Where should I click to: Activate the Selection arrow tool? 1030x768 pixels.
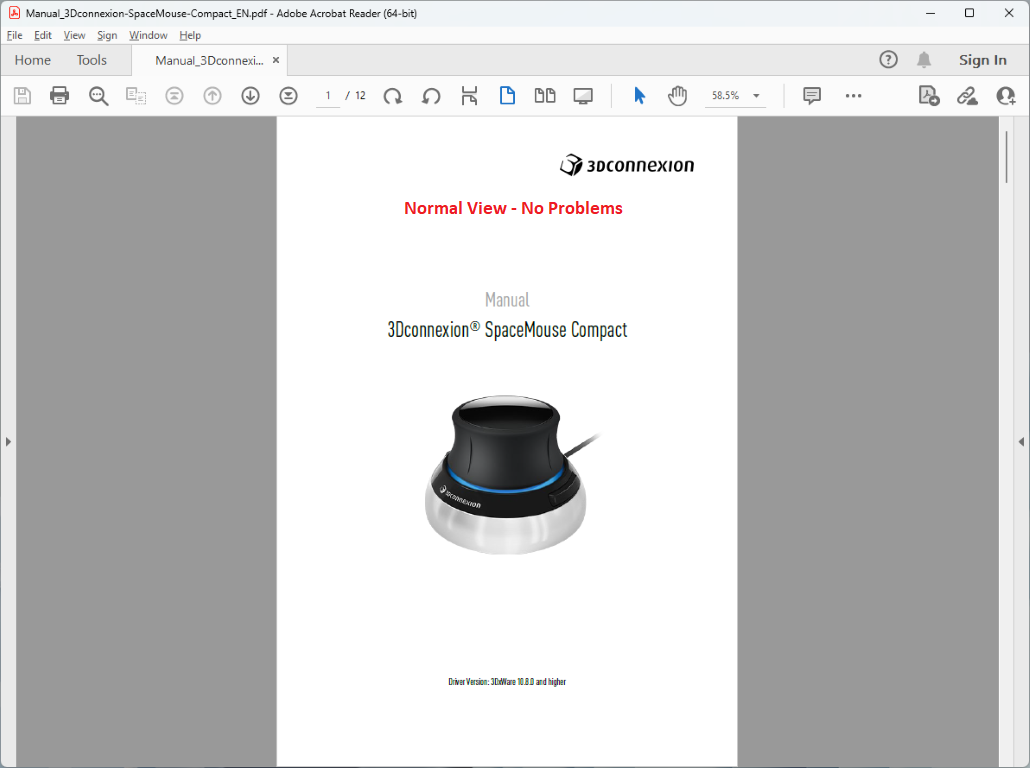[638, 95]
